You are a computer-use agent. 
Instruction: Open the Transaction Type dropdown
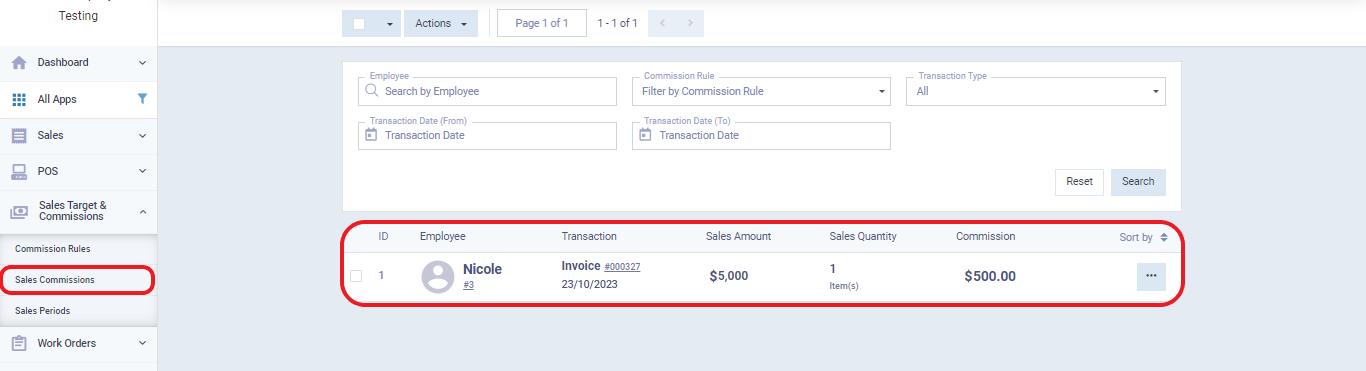[1036, 91]
